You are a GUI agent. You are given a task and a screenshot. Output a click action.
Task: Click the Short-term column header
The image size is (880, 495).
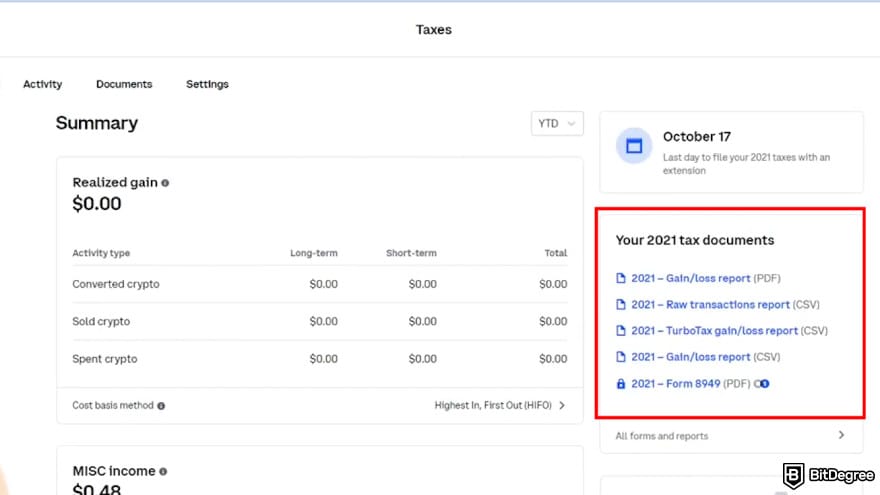(411, 253)
